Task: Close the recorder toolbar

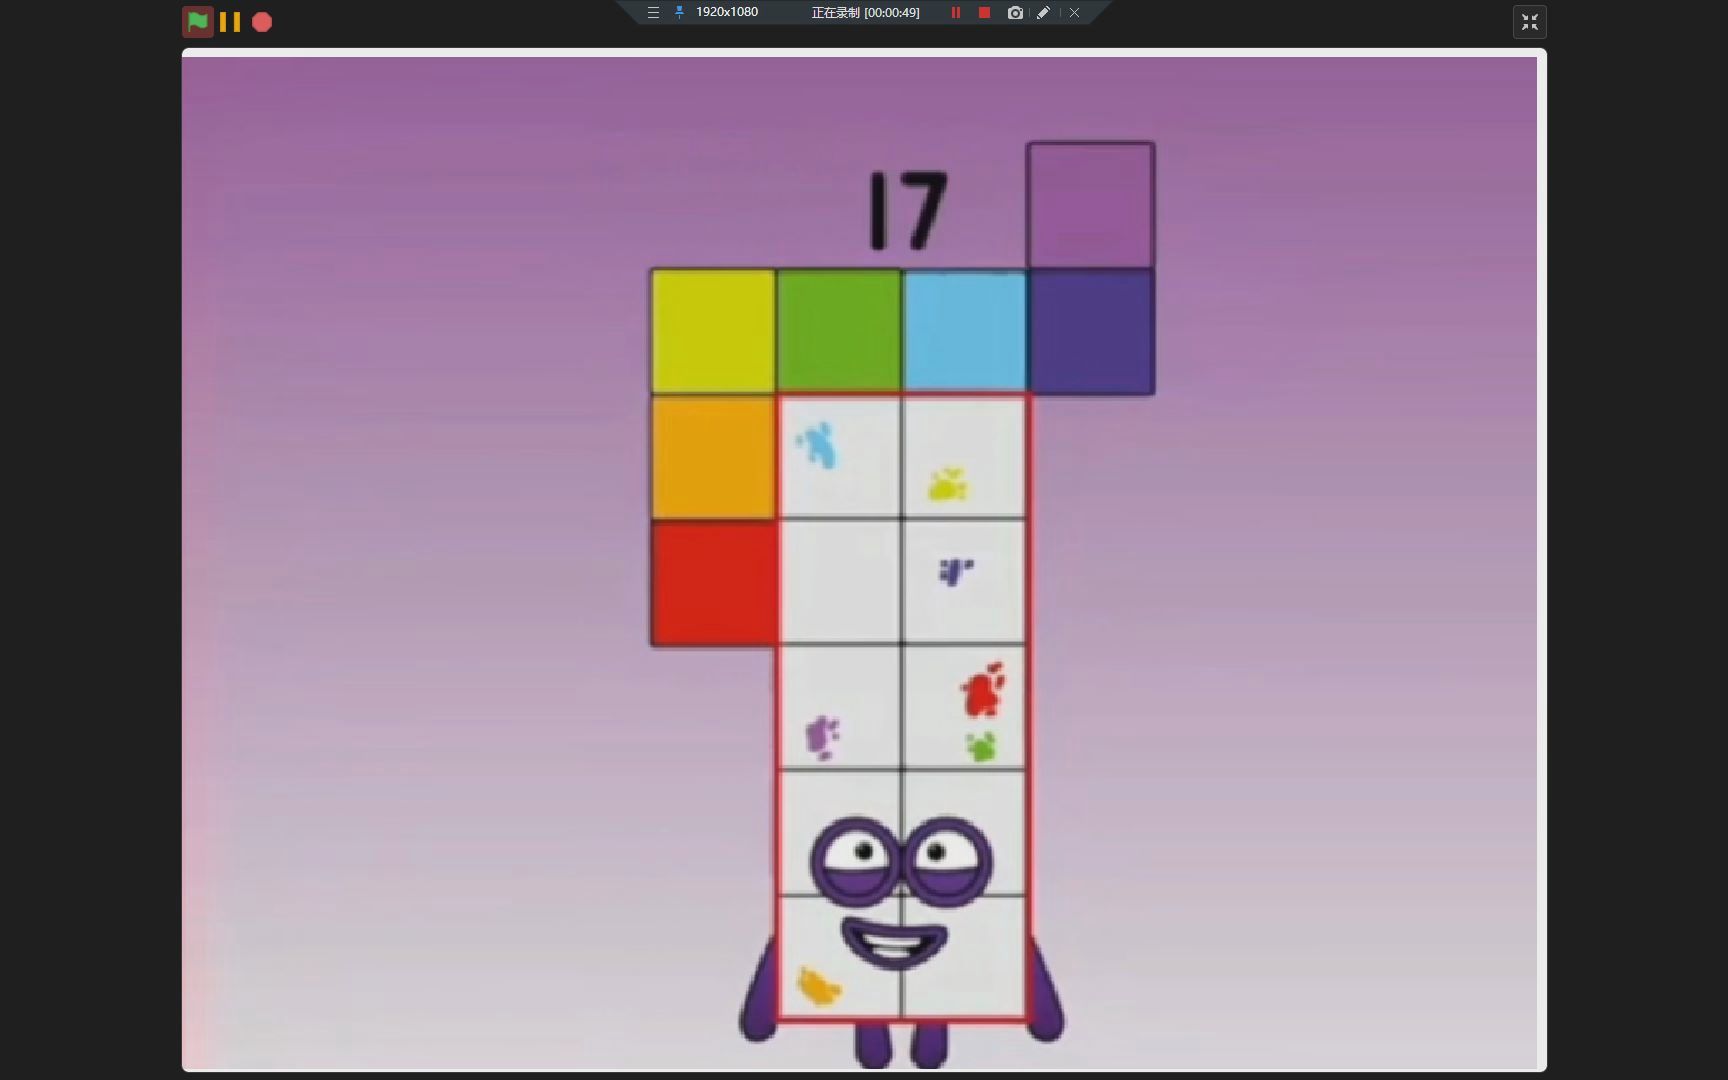Action: coord(1074,13)
